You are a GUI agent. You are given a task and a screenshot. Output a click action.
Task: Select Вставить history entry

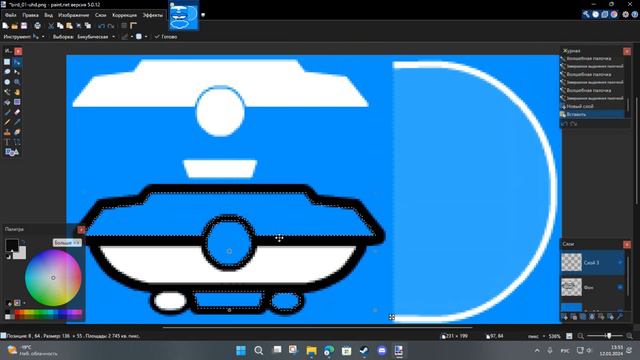(x=592, y=114)
